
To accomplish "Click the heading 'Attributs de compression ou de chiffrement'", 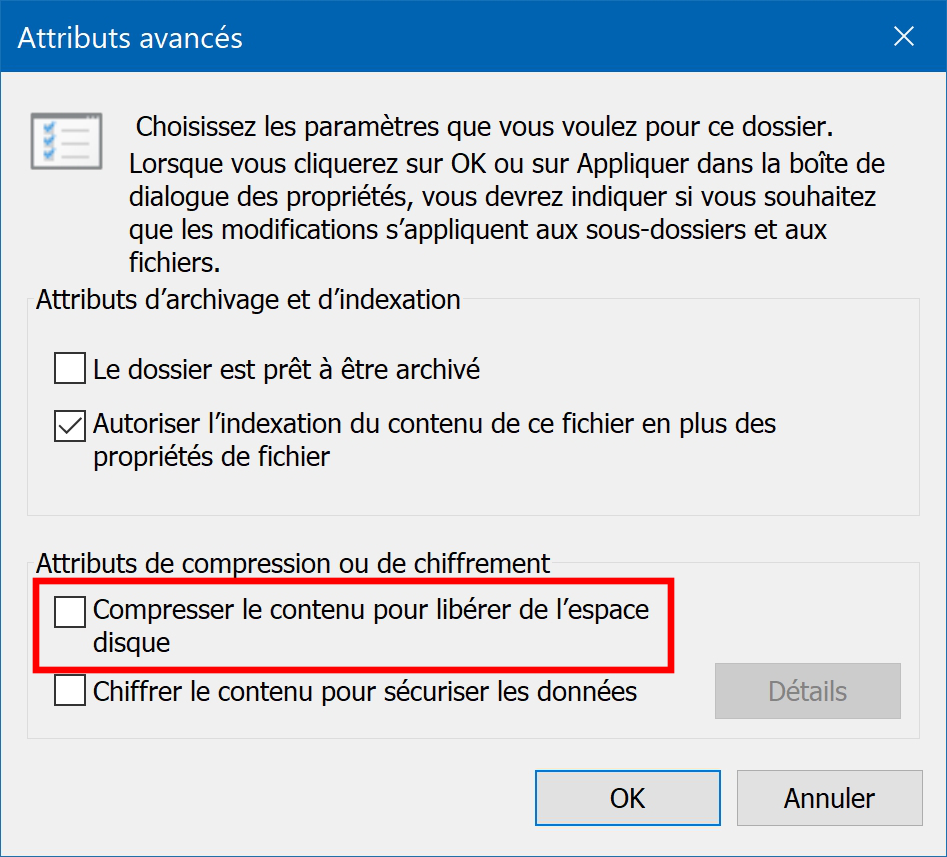I will click(293, 563).
